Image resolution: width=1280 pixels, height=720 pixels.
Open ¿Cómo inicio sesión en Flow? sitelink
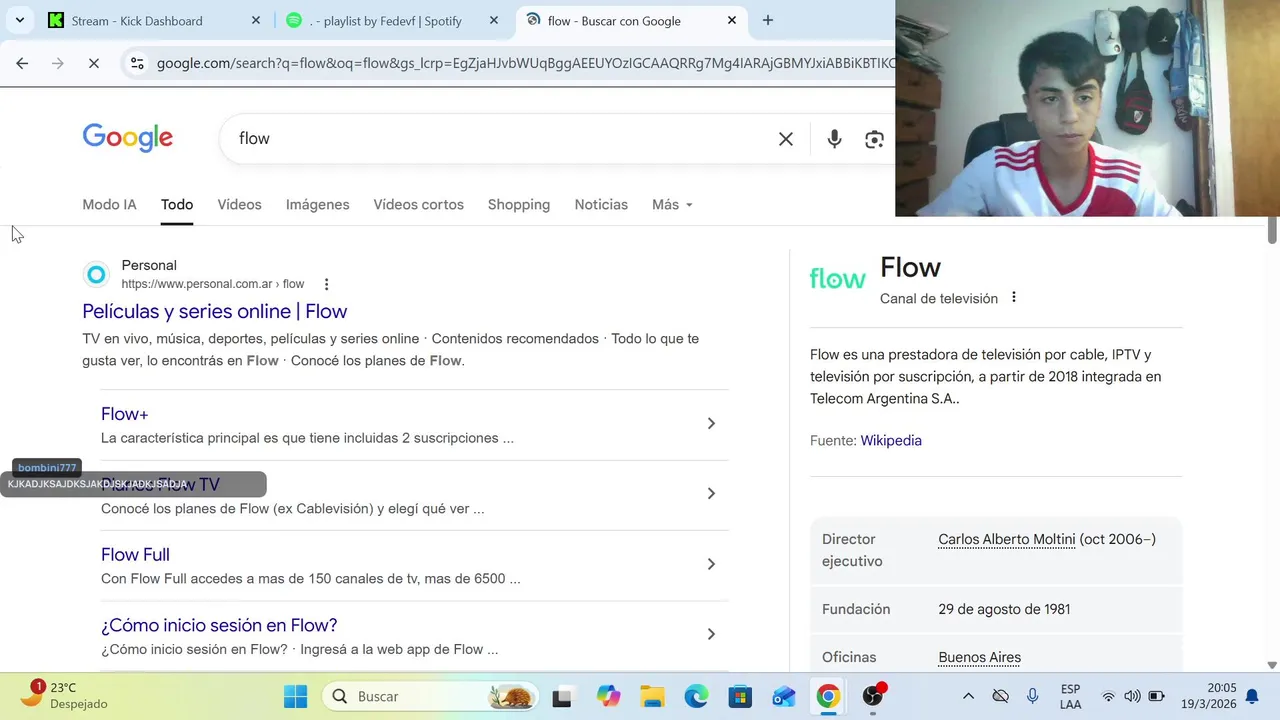click(219, 625)
